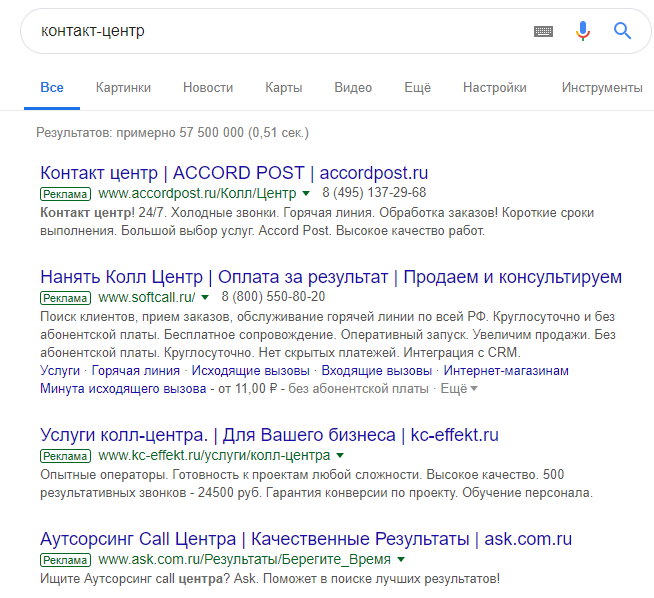The image size is (654, 598).
Task: Open the on-screen keyboard icon
Action: click(x=543, y=31)
